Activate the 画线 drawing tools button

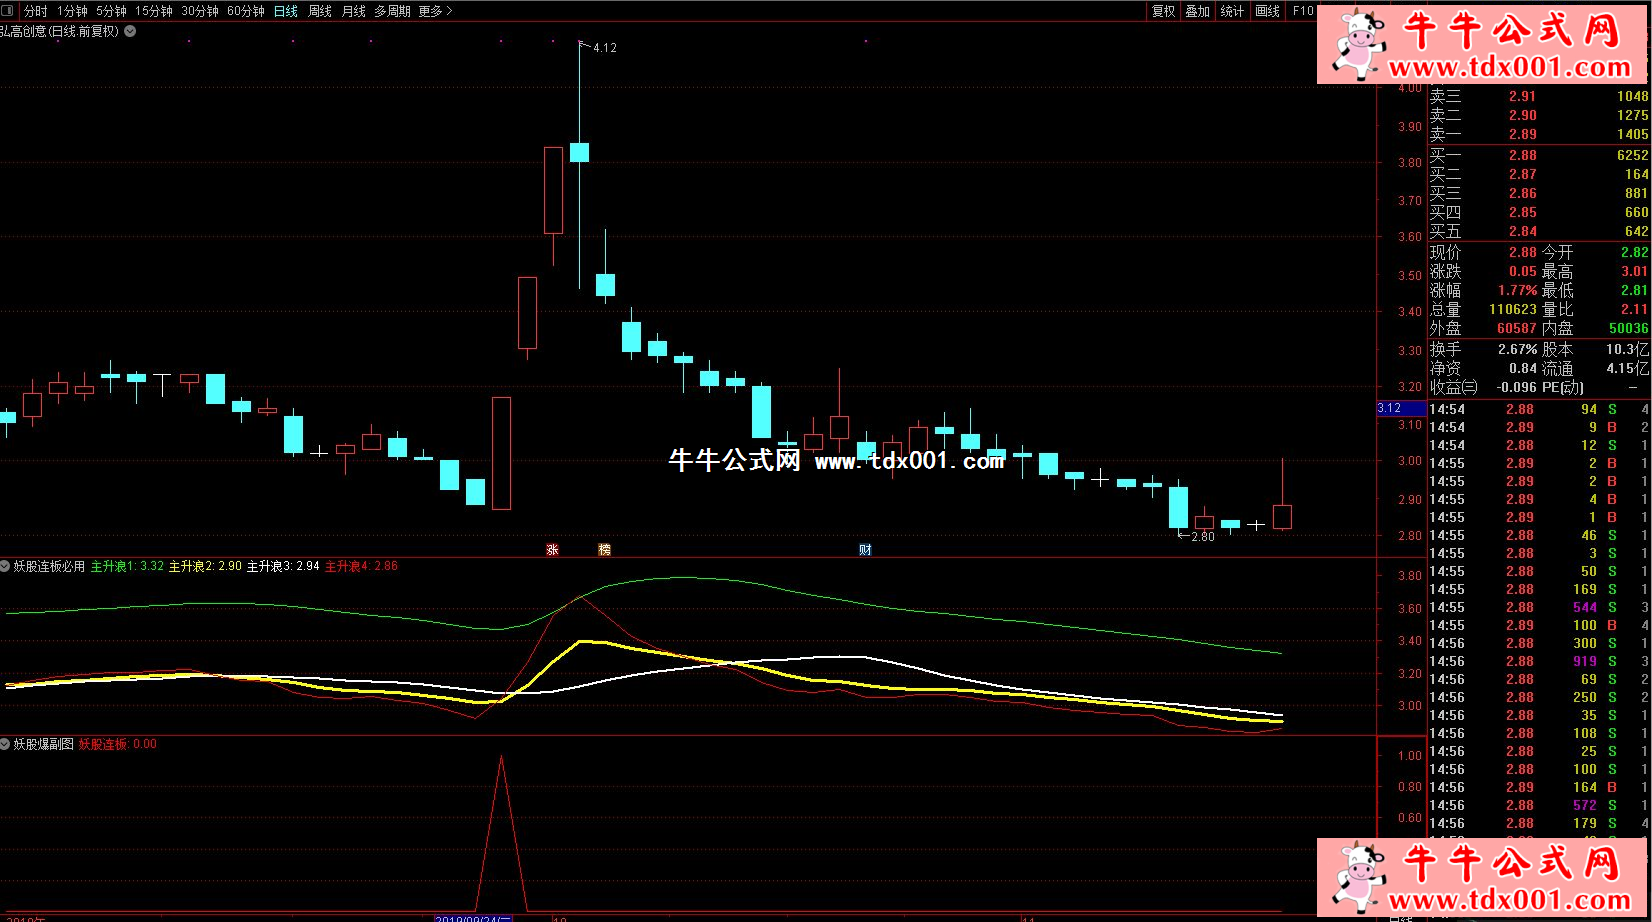[1268, 11]
